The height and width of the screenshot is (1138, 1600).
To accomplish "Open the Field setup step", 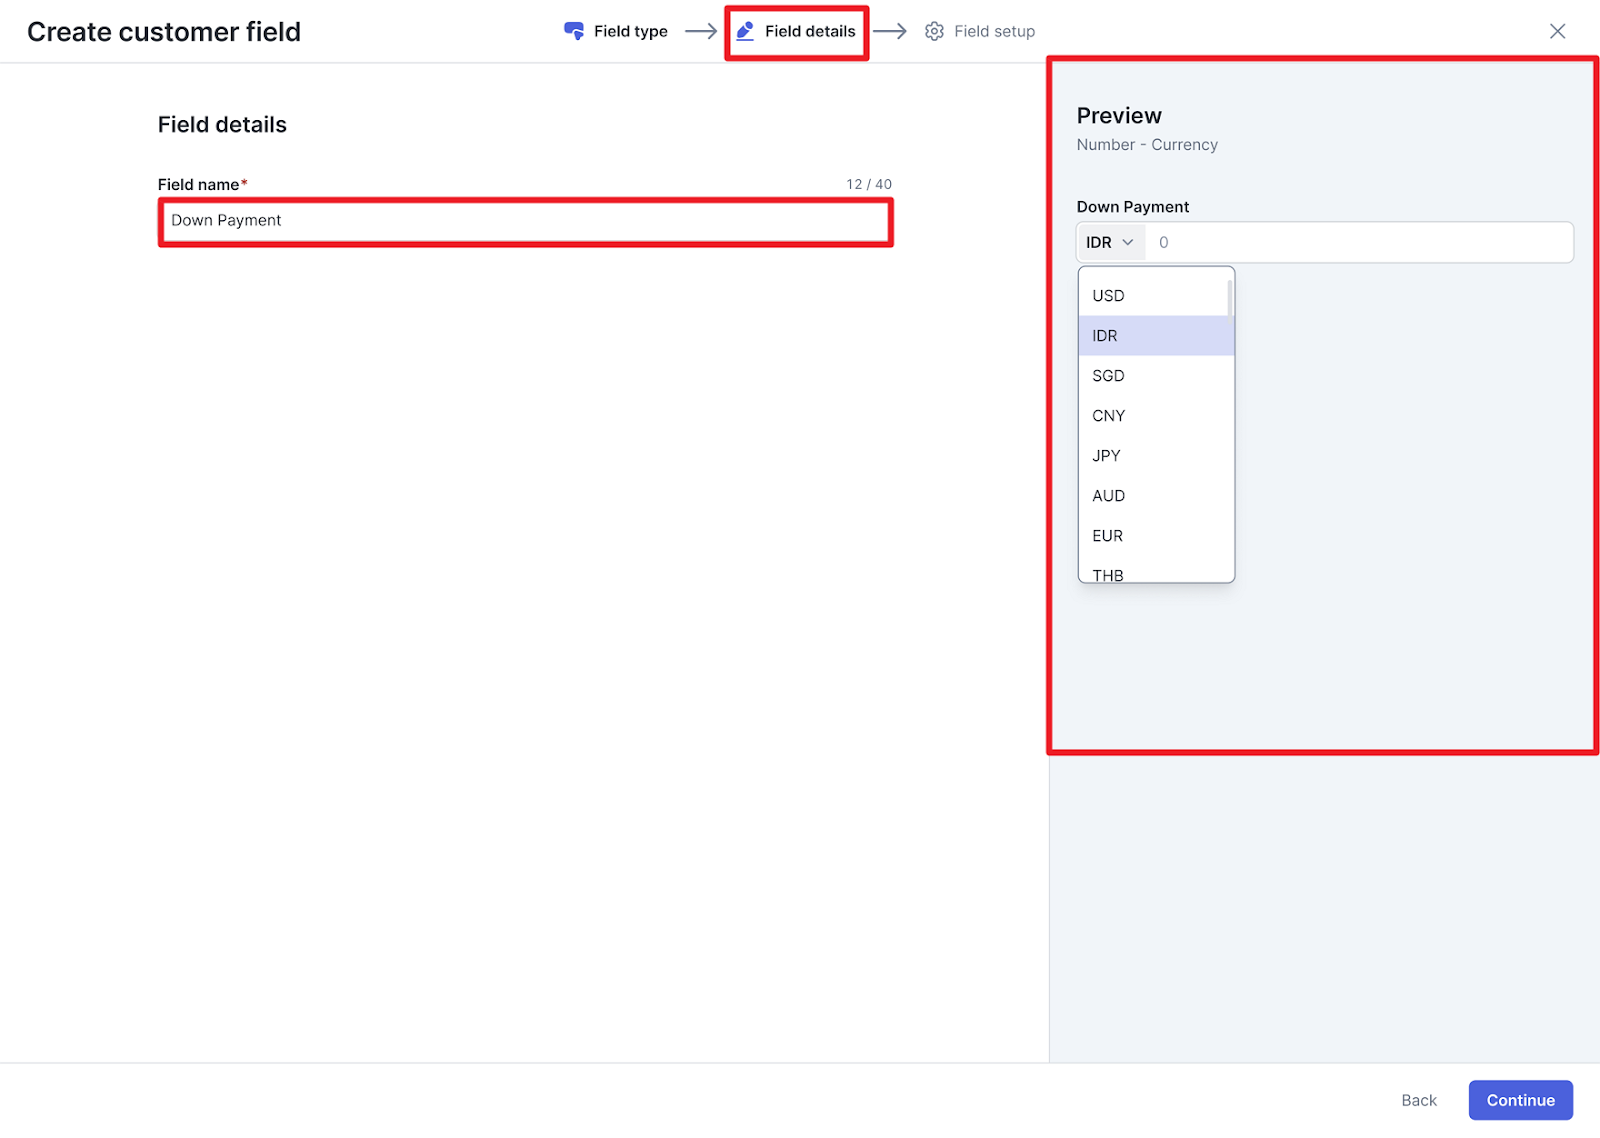I will pyautogui.click(x=994, y=31).
